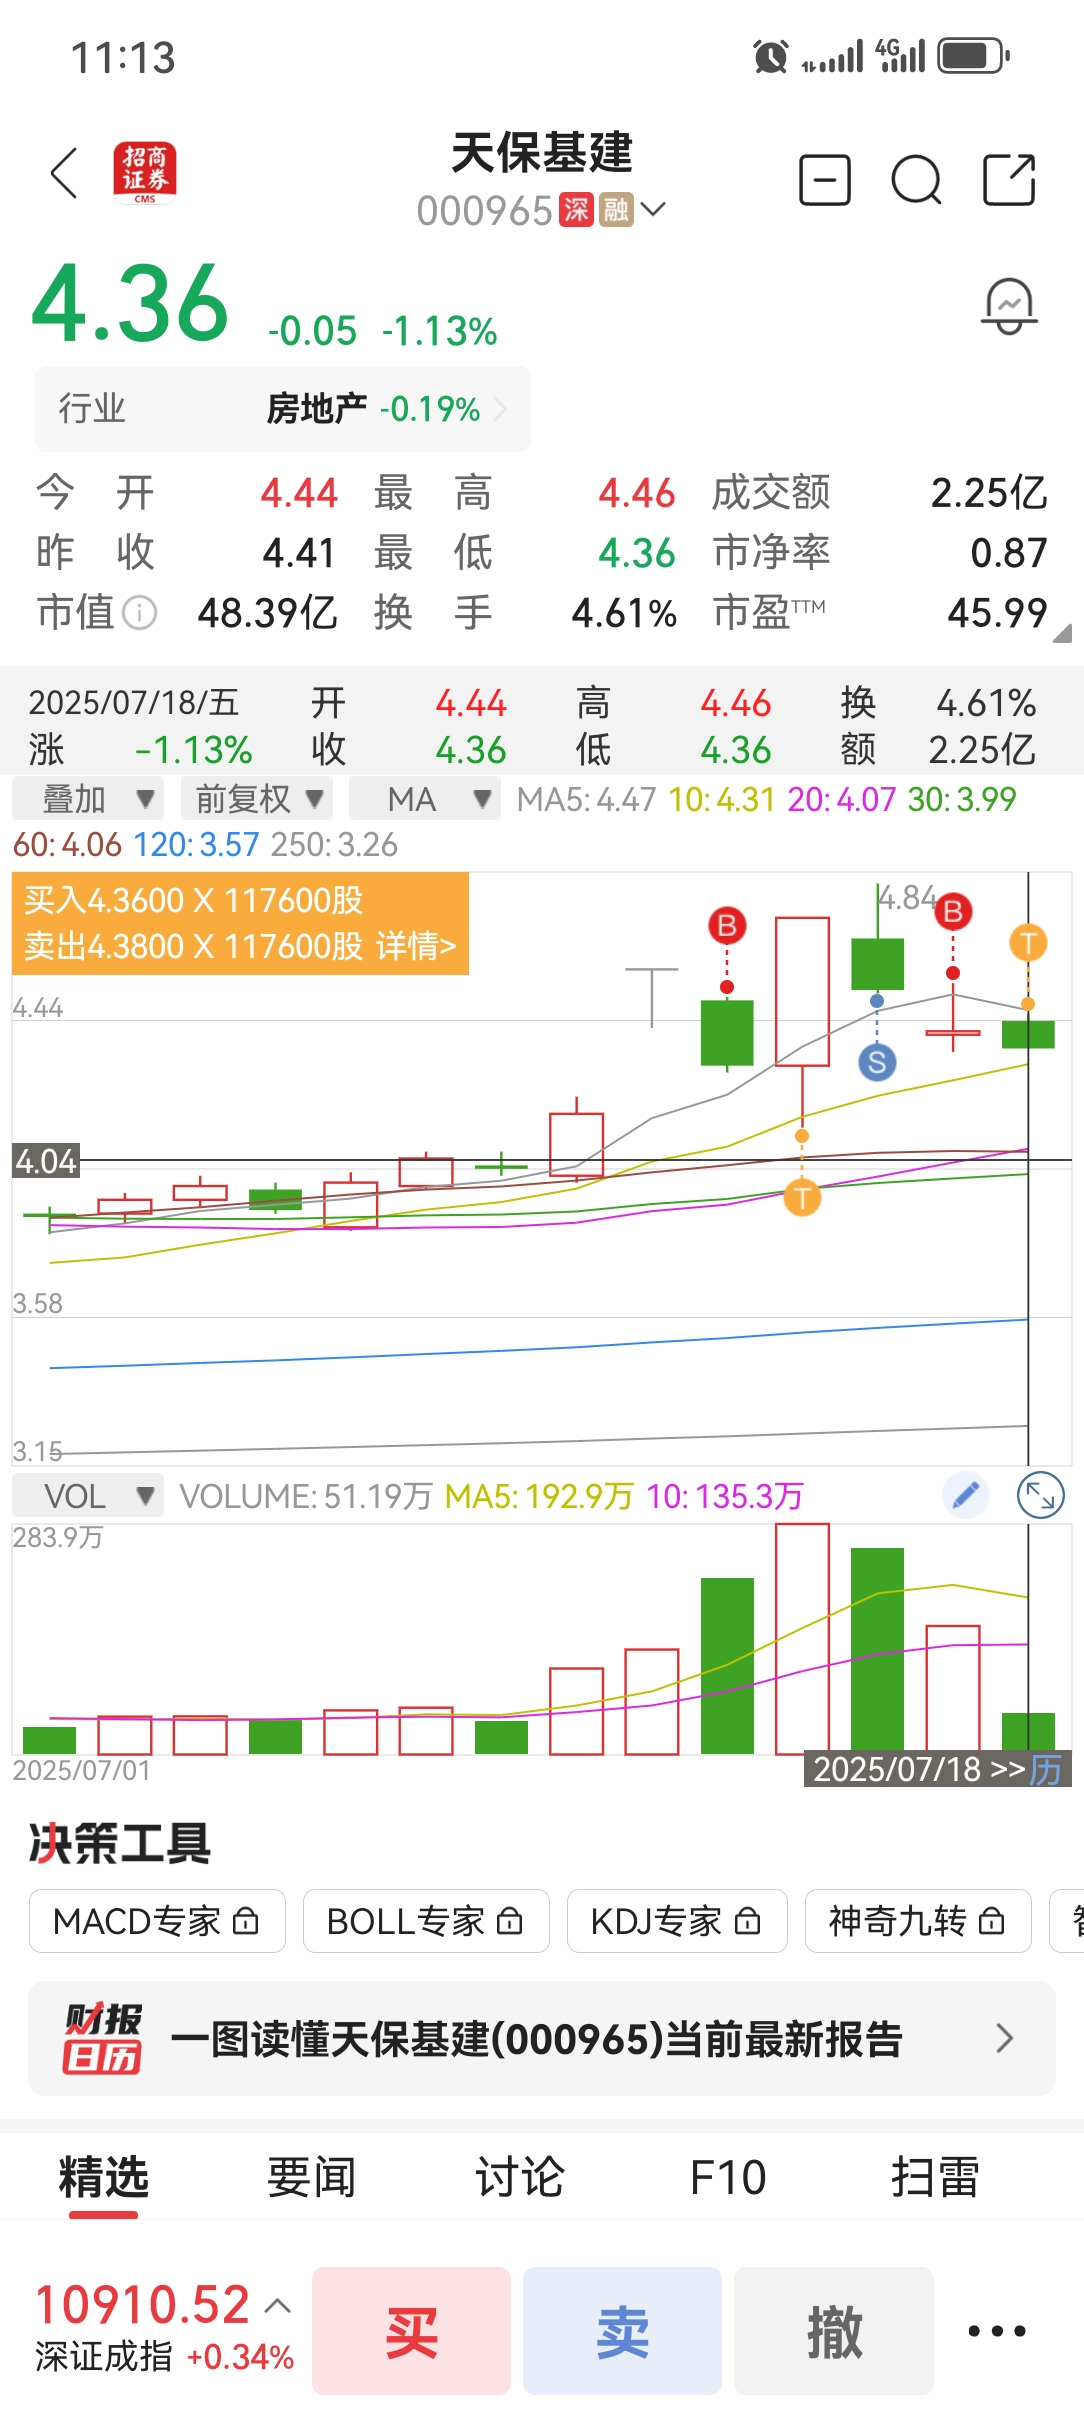Open the 财报日历 icon
The image size is (1084, 2412).
tap(102, 2038)
